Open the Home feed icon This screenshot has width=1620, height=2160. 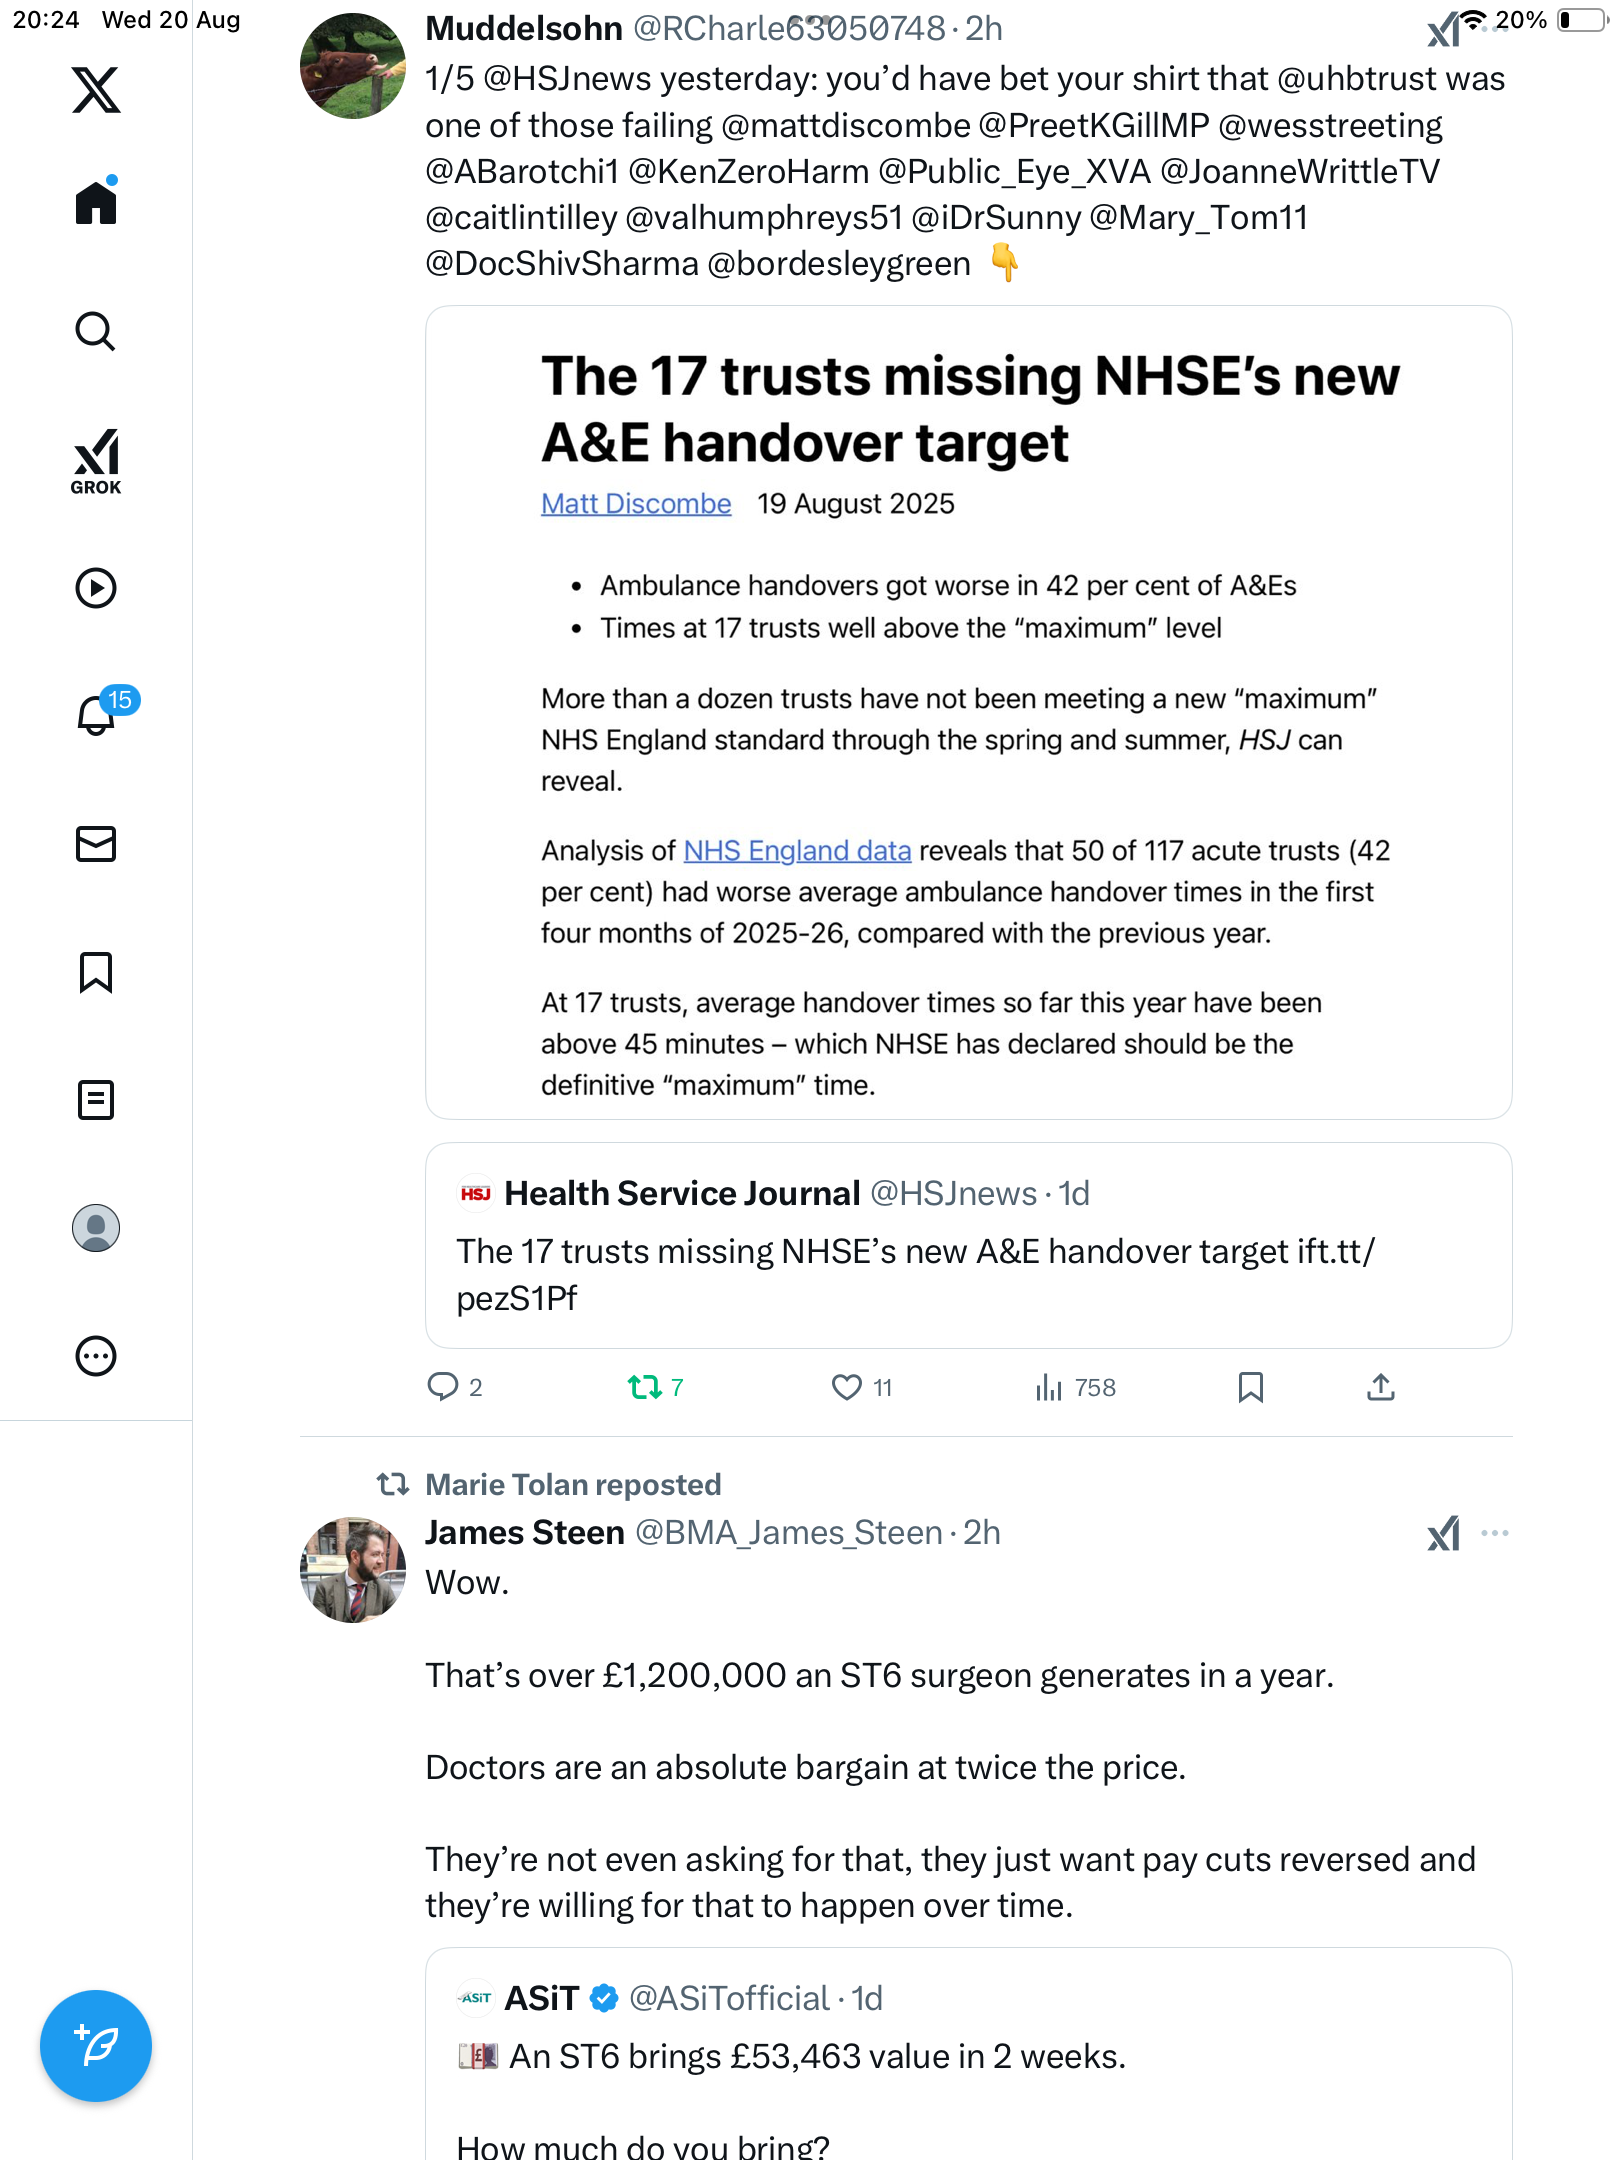click(x=96, y=203)
